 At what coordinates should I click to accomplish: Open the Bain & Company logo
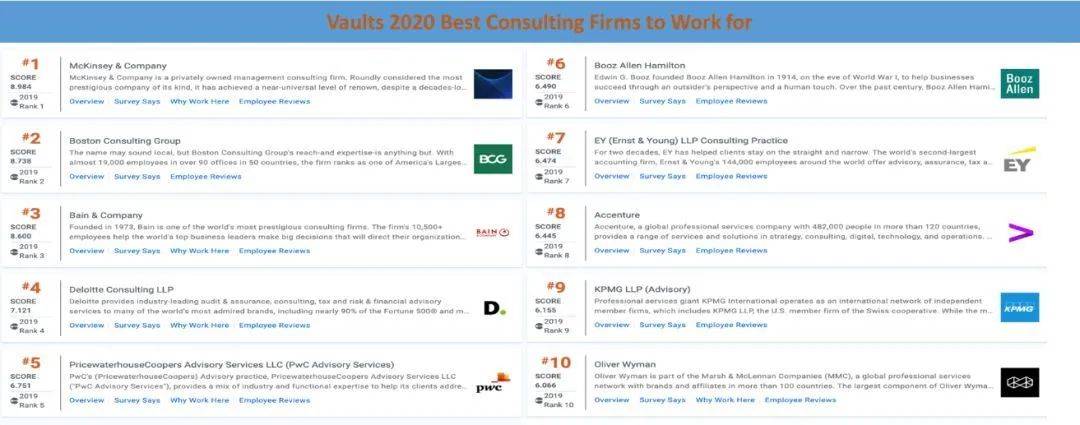pos(492,233)
